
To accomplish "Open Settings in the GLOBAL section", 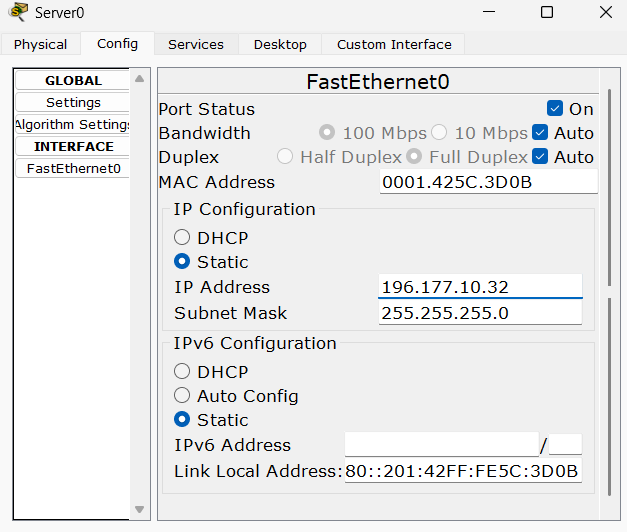I will point(73,103).
